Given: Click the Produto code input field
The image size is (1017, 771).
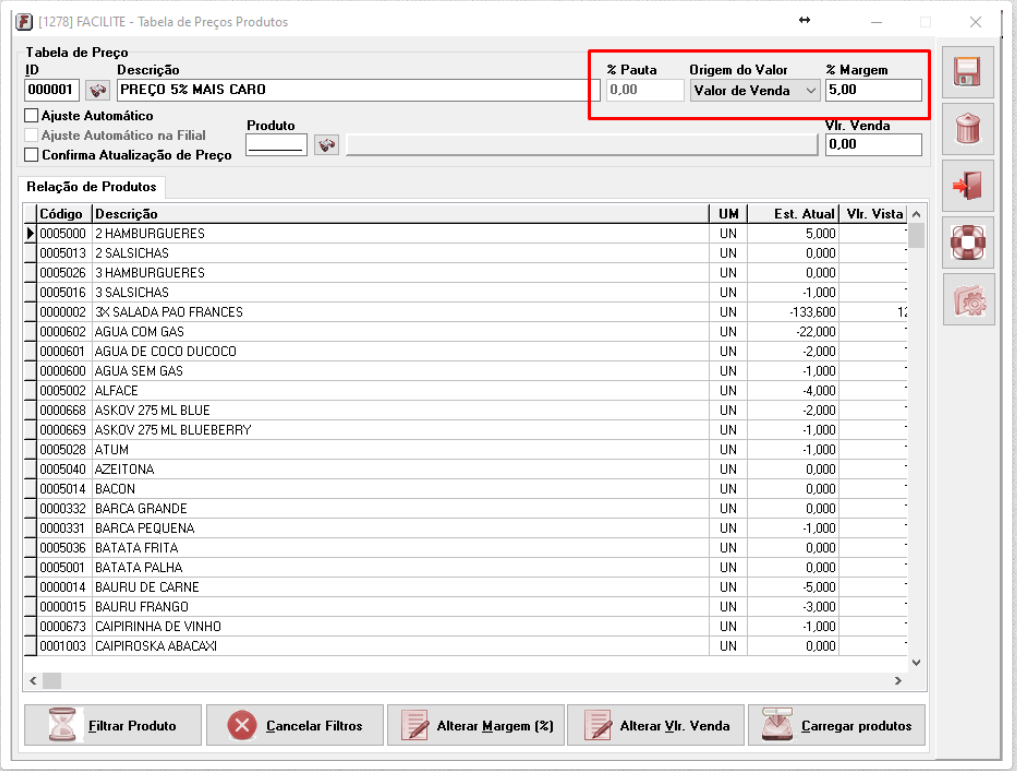Looking at the screenshot, I should 276,145.
